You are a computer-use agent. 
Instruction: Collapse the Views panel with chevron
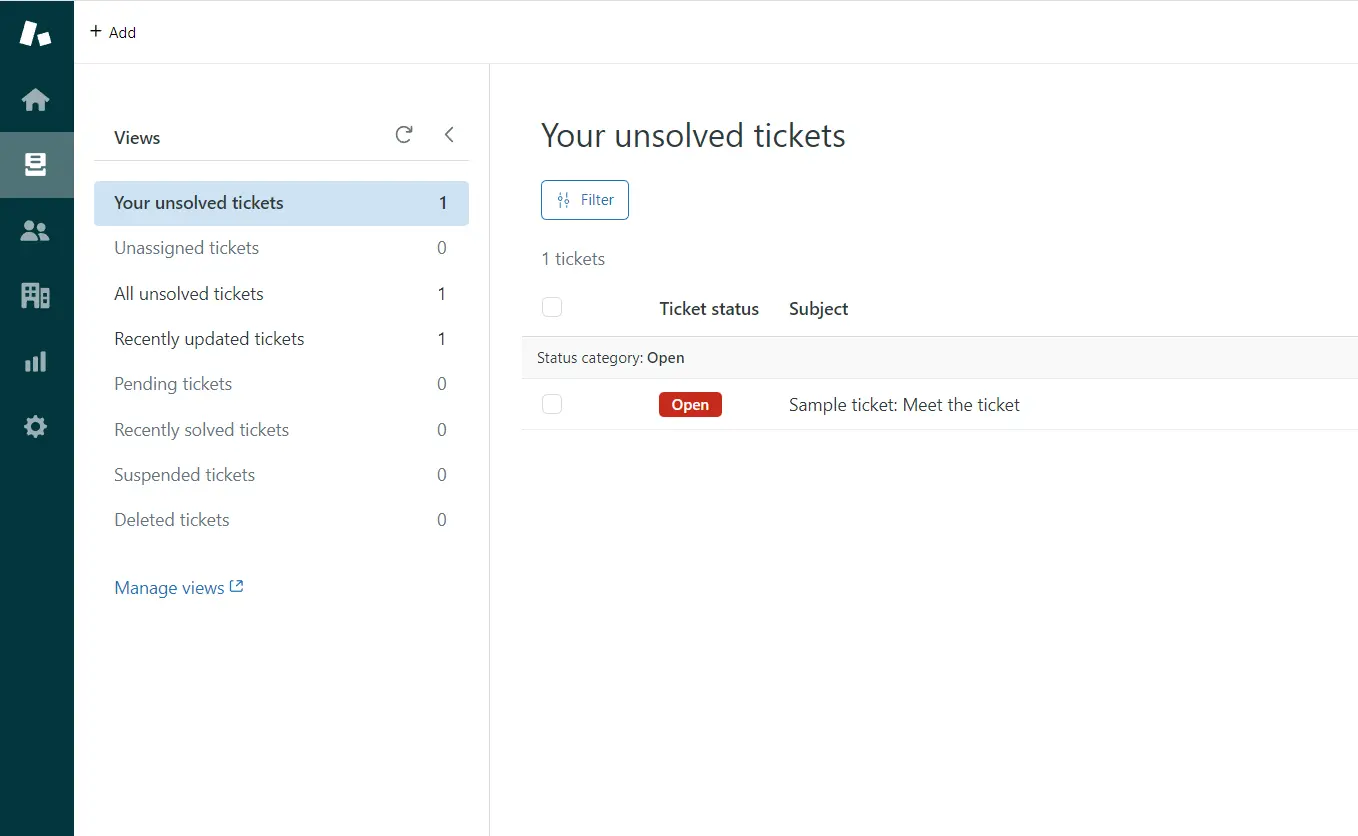click(449, 135)
